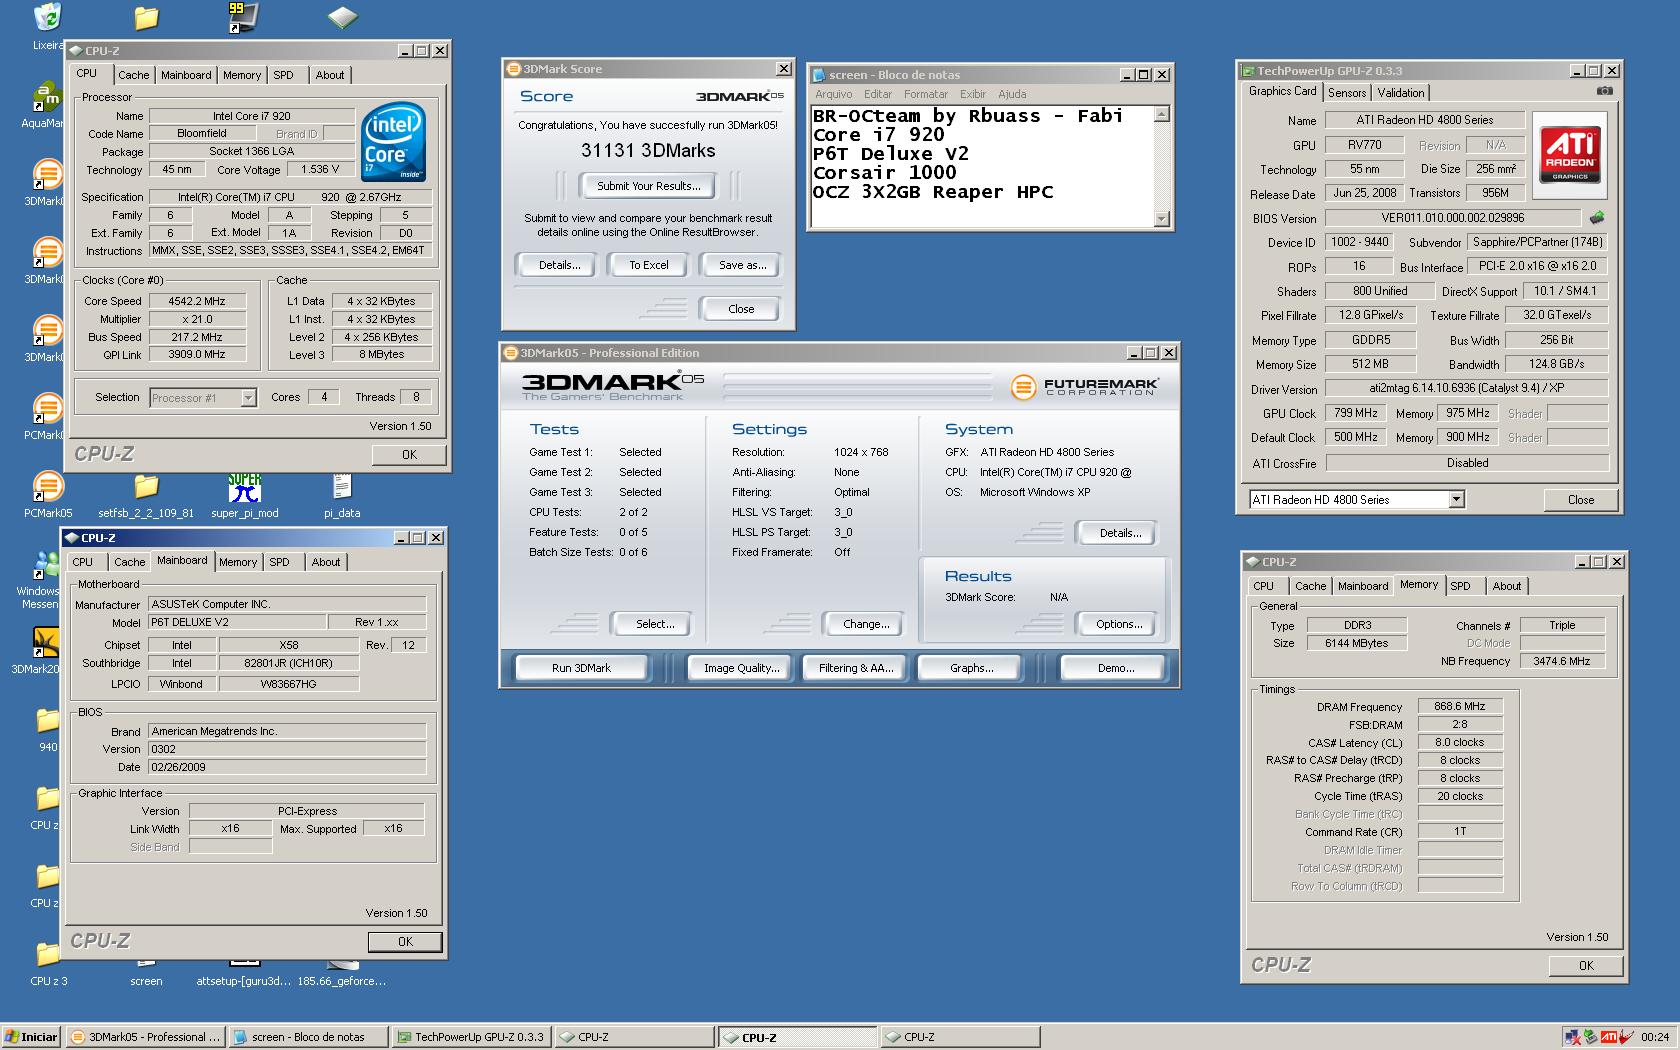Click the 3DMark Score window title icon
This screenshot has height=1050, width=1680.
click(x=514, y=69)
